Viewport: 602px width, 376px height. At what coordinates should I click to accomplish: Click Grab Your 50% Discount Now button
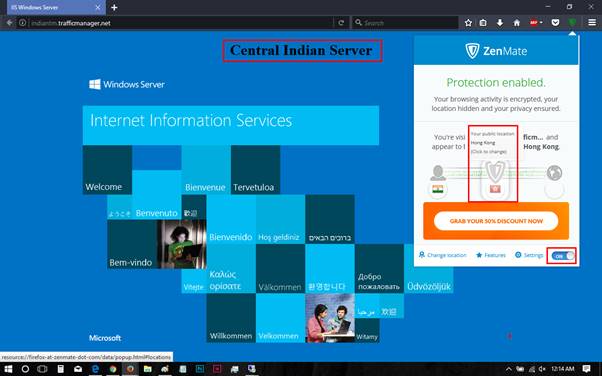(x=496, y=221)
